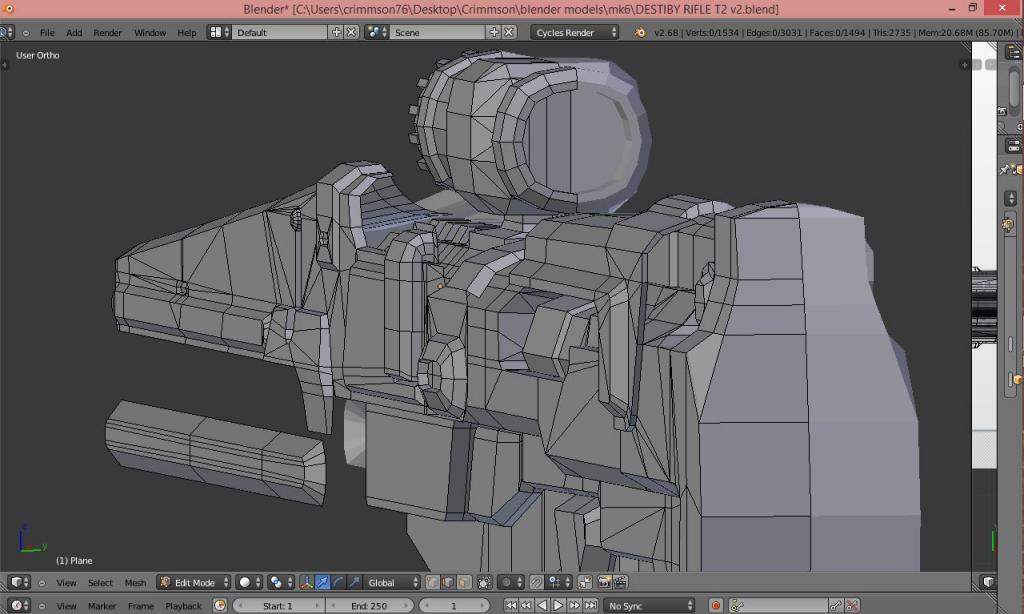Enable the translate manipulator arrow
Viewport: 1024px width, 614px height.
coord(323,583)
